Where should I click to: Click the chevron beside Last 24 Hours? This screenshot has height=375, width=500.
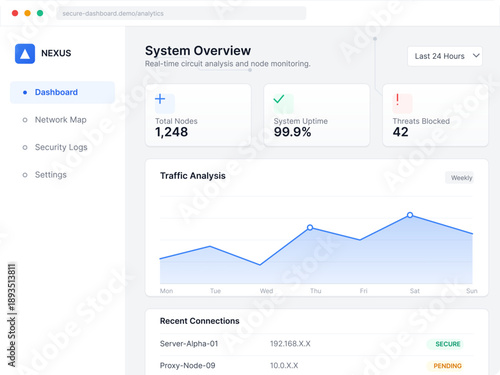pyautogui.click(x=476, y=56)
